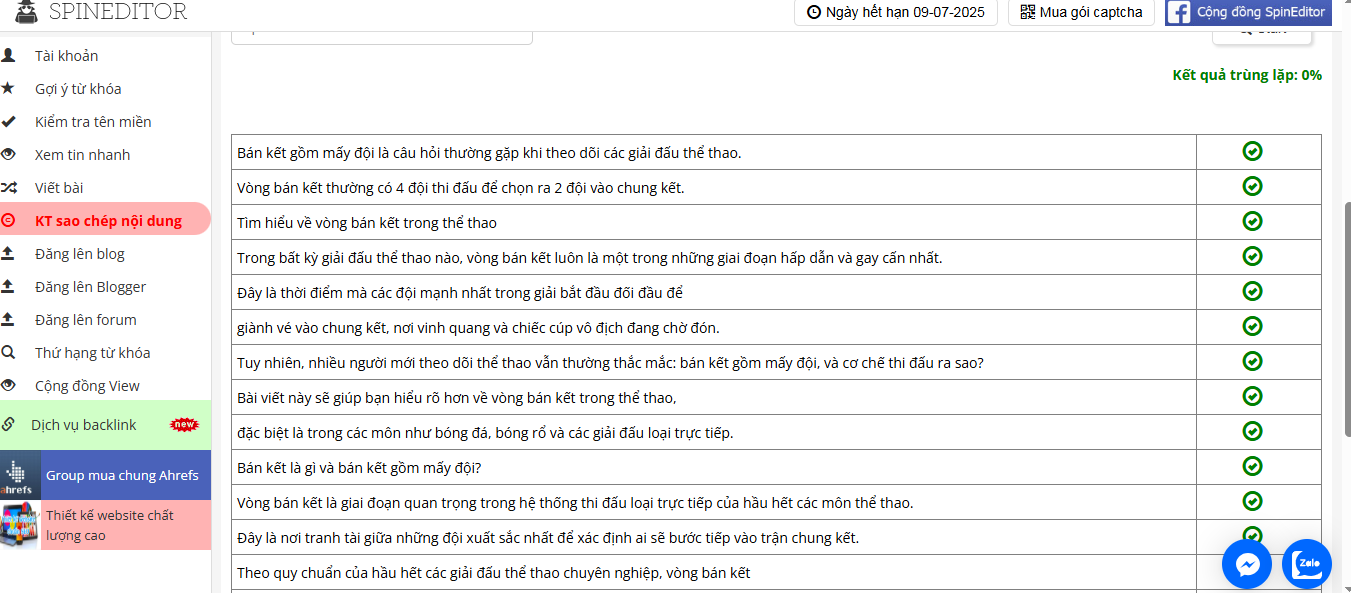Click sentence 'Đây là nơi tranh tài giữa những đội'

548,537
